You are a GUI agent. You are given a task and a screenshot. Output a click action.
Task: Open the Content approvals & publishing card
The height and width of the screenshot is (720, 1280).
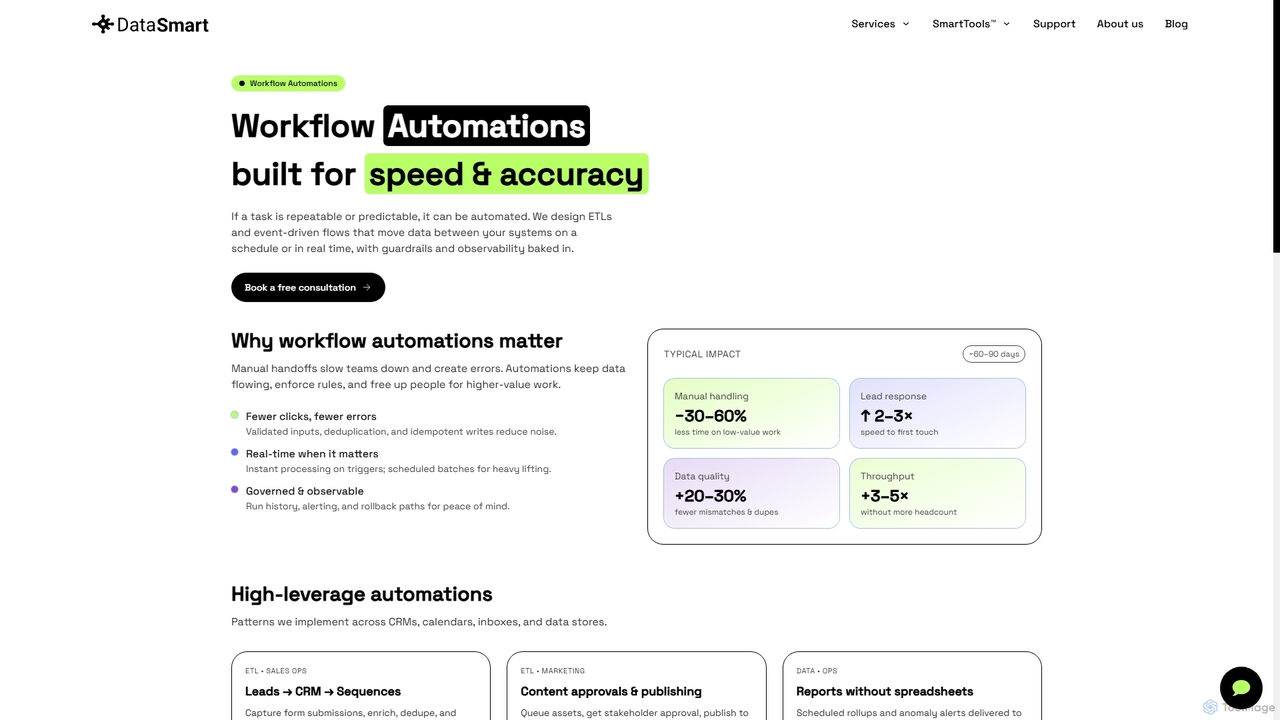tap(636, 686)
